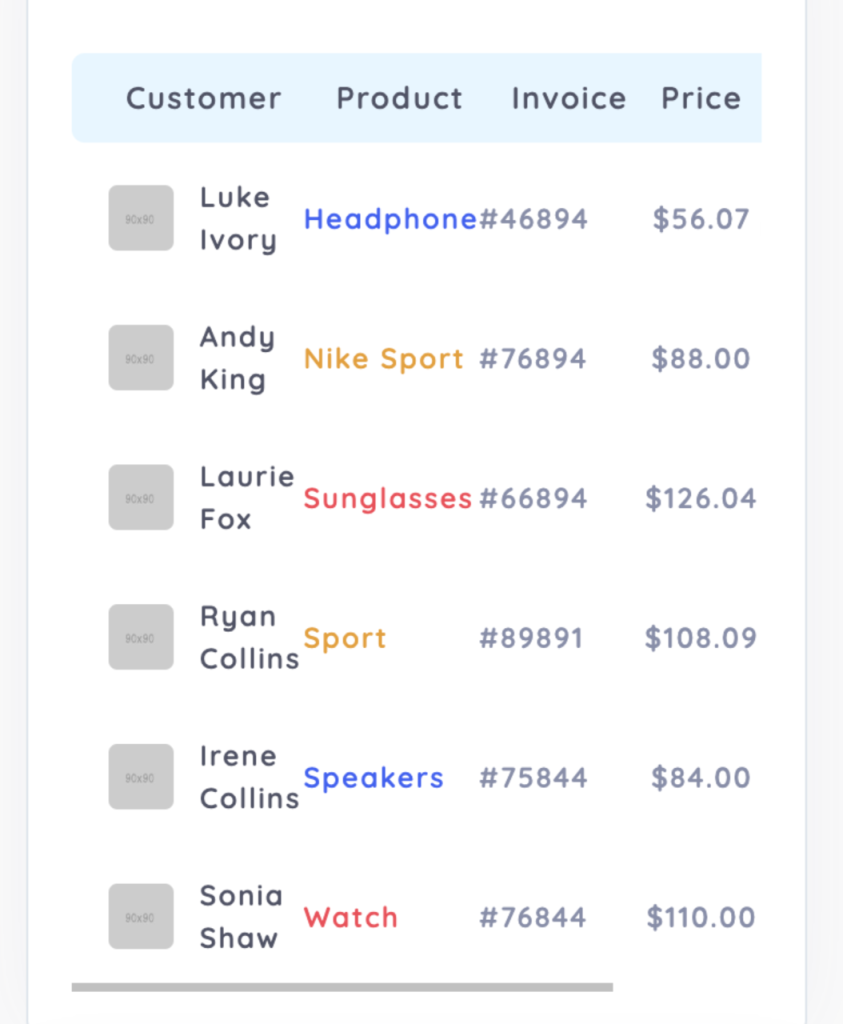Click Luke Ivory's avatar thumbnail
Viewport: 843px width, 1024px height.
click(141, 218)
